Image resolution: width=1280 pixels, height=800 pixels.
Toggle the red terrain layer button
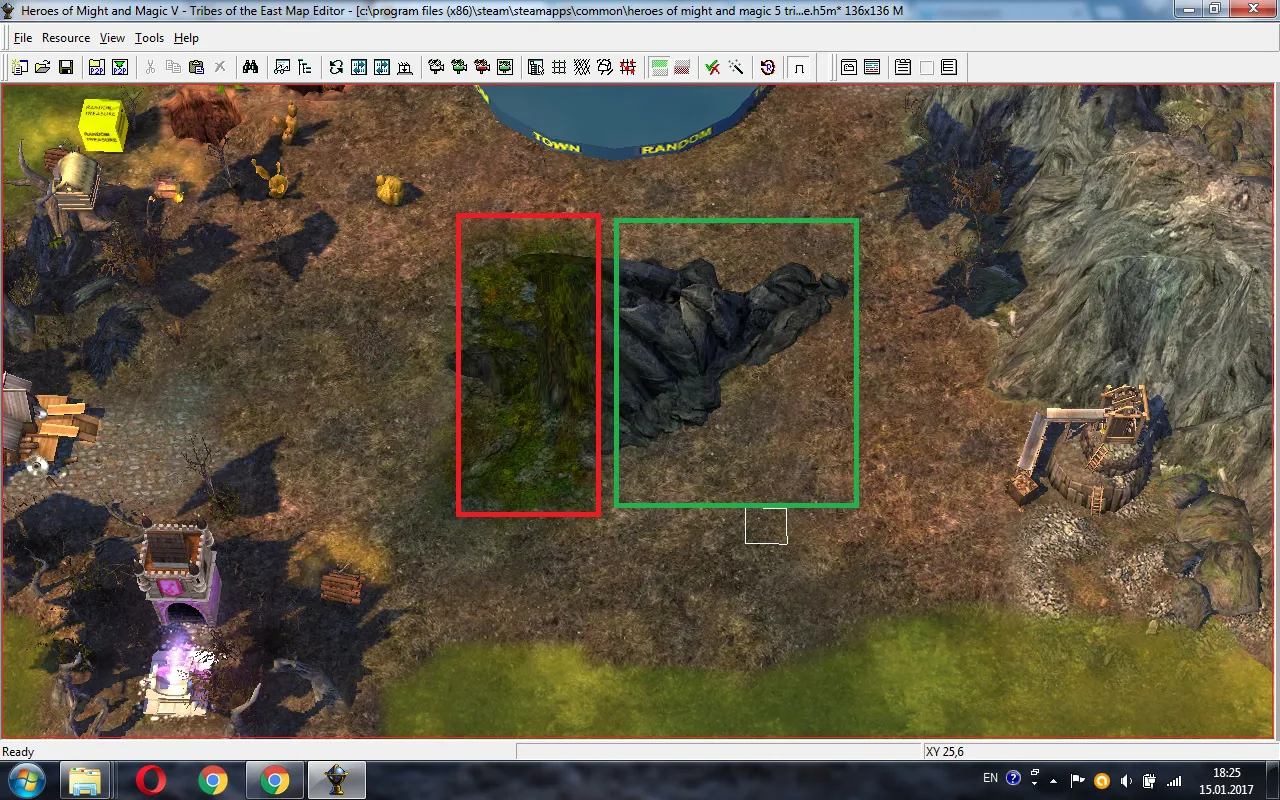point(682,67)
